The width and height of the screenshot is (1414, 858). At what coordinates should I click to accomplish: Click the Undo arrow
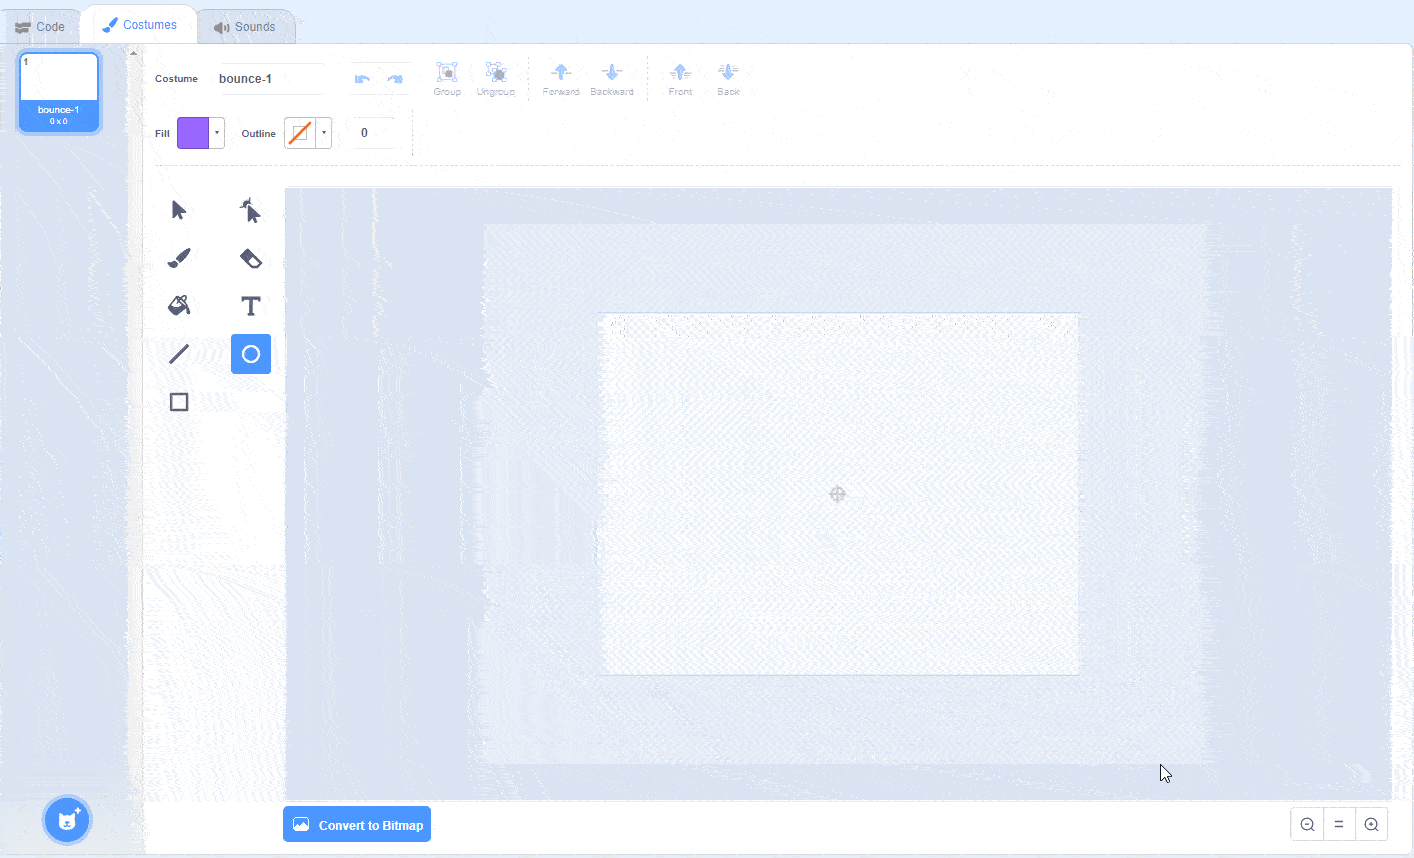click(x=363, y=78)
